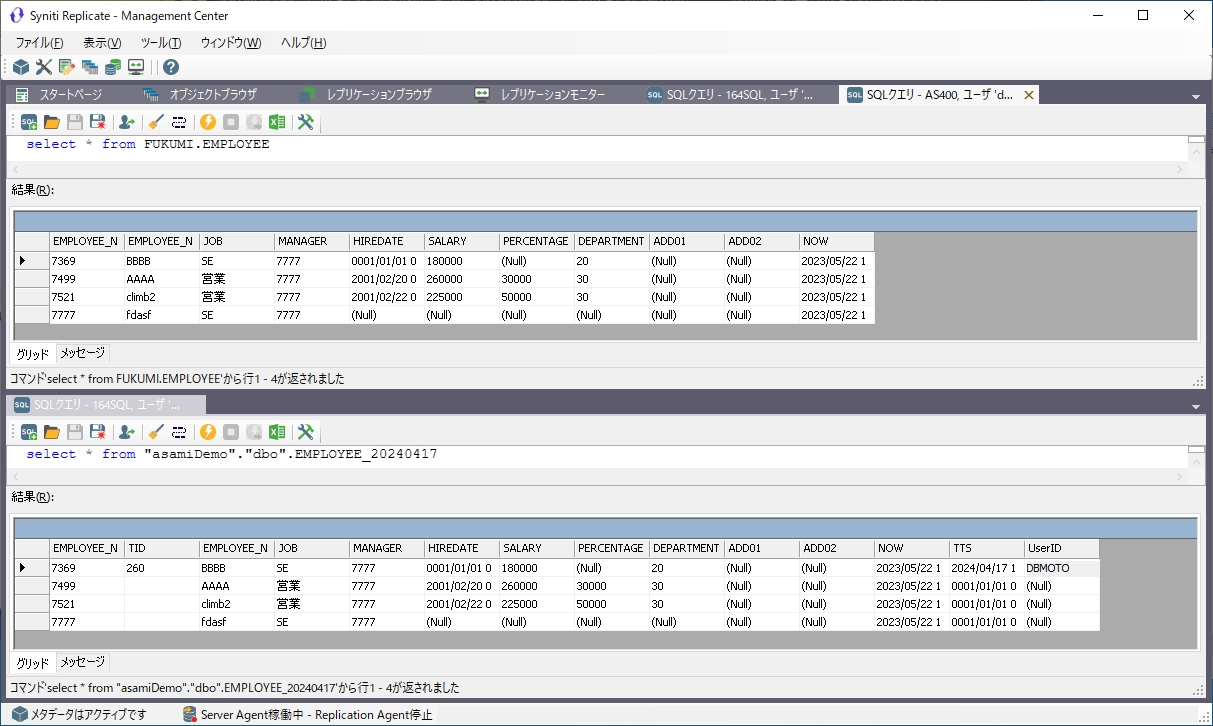Open the ヘルプ(H) menu
This screenshot has width=1213, height=726.
(x=304, y=43)
